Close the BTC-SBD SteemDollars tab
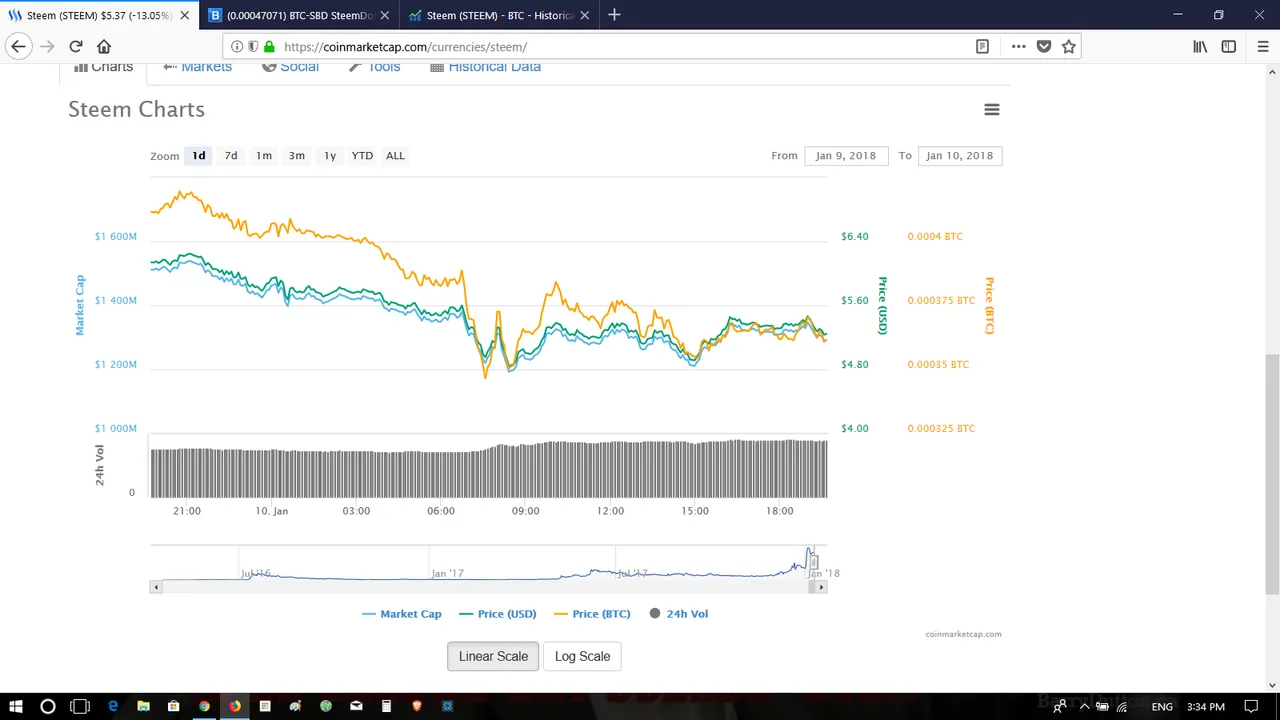1280x720 pixels. coord(384,15)
